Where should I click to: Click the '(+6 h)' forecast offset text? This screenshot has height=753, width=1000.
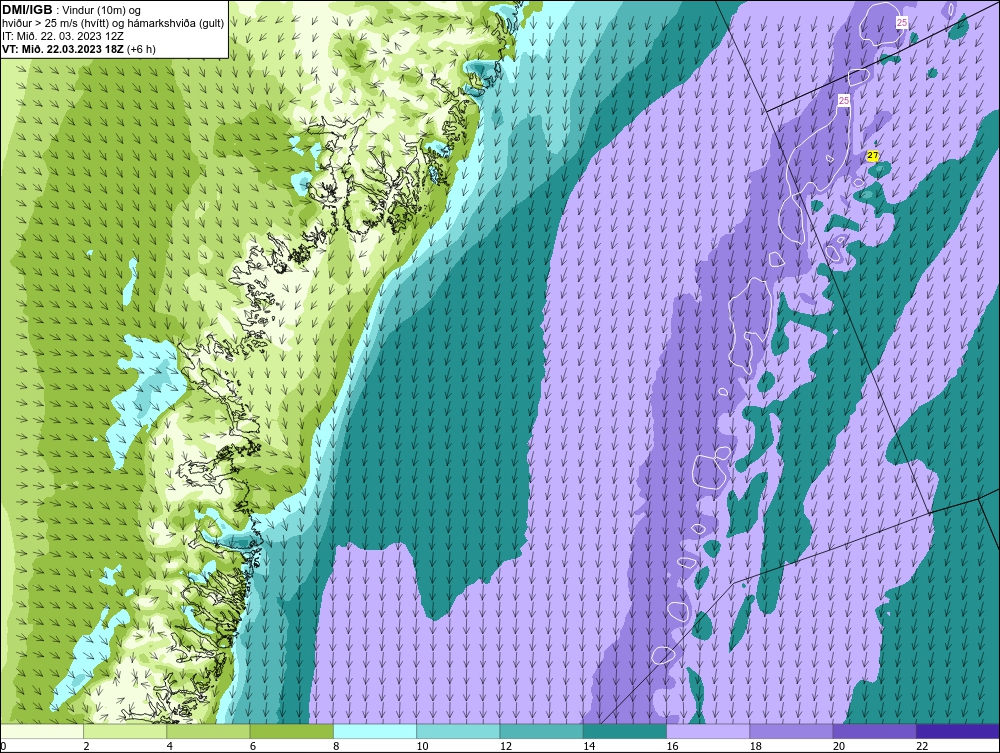(x=142, y=49)
